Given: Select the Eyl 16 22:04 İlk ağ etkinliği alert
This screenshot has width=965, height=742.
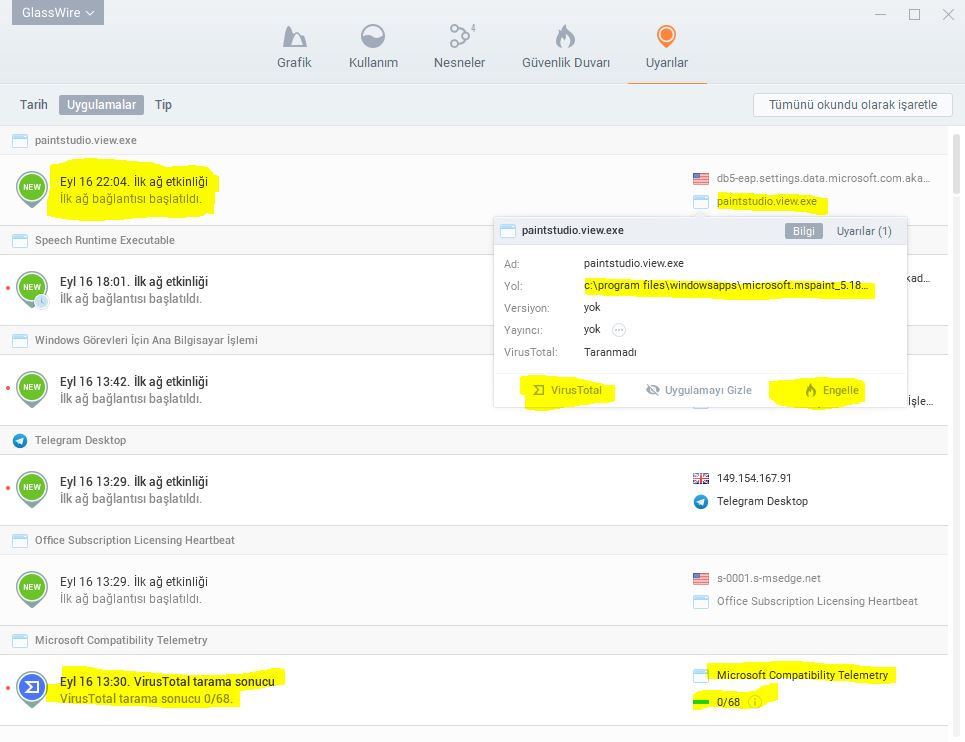Looking at the screenshot, I should (473, 189).
